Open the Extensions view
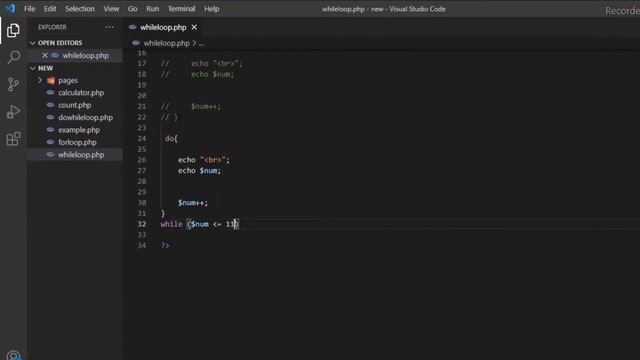Image resolution: width=640 pixels, height=360 pixels. (13, 139)
